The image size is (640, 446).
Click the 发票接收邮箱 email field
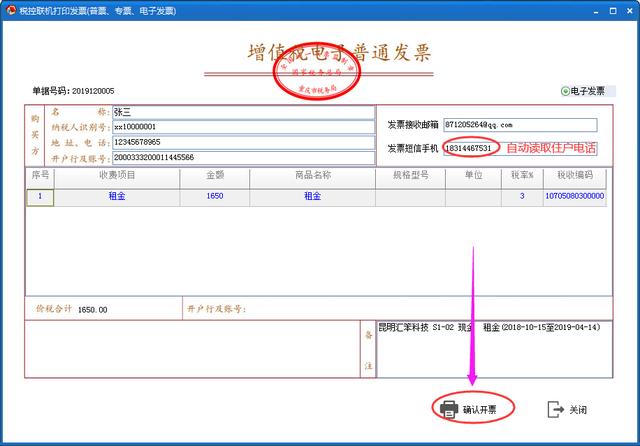(x=519, y=125)
